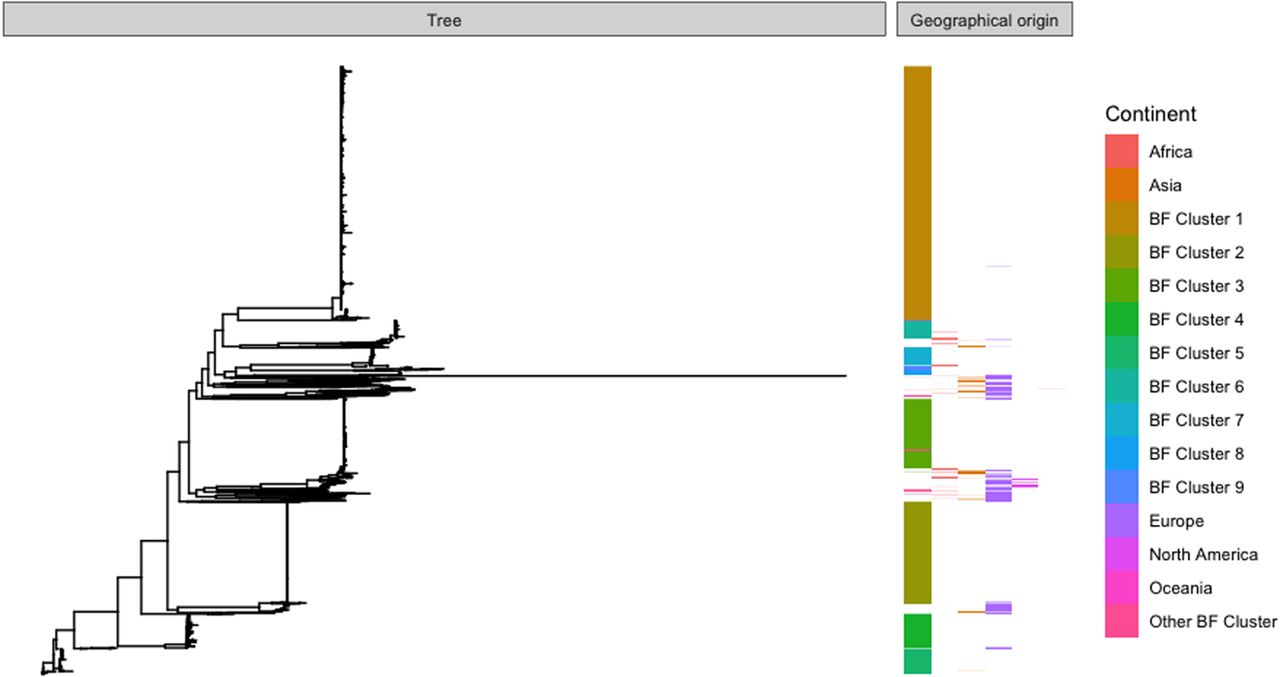
Task: Open the Geographical origin panel header
Action: [984, 19]
